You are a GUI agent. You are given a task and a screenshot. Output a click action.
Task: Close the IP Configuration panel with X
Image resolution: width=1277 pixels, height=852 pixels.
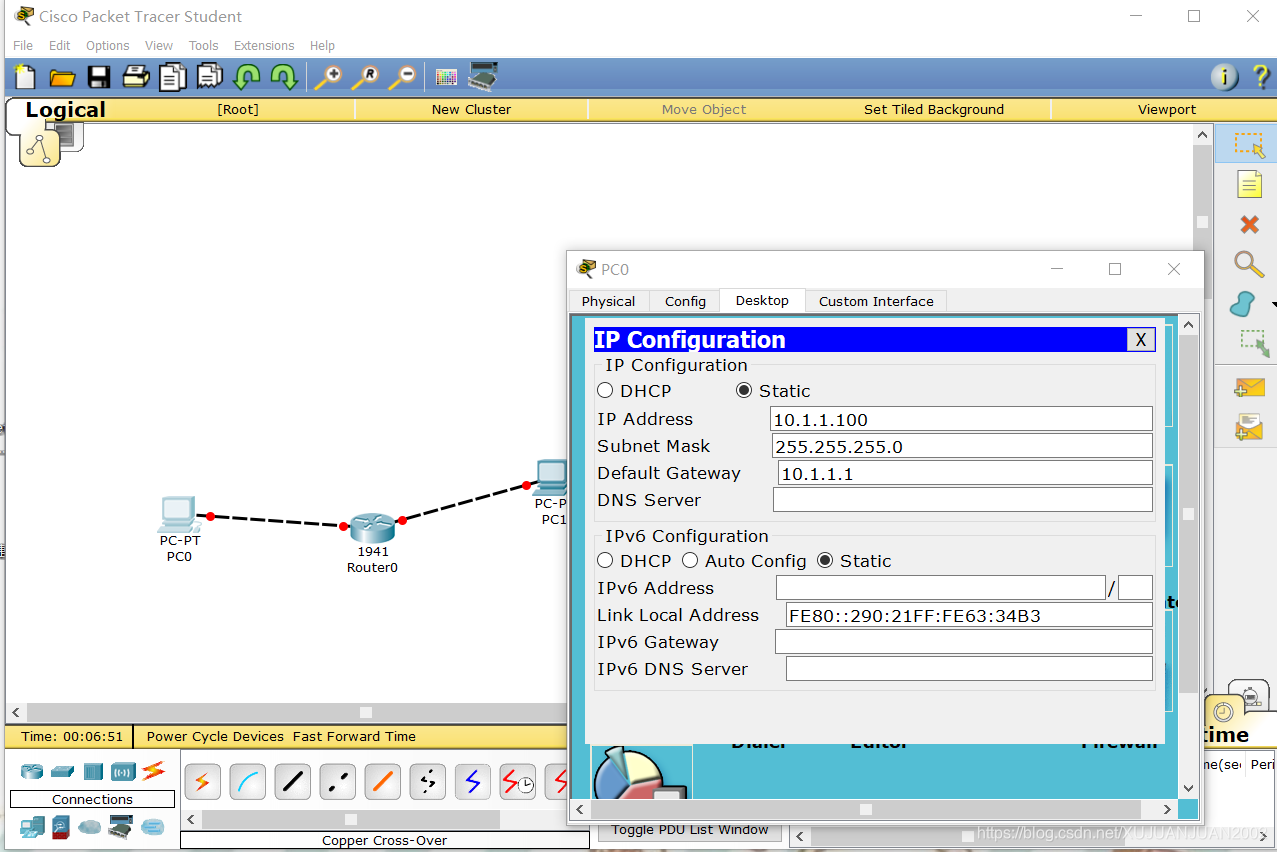[x=1141, y=340]
